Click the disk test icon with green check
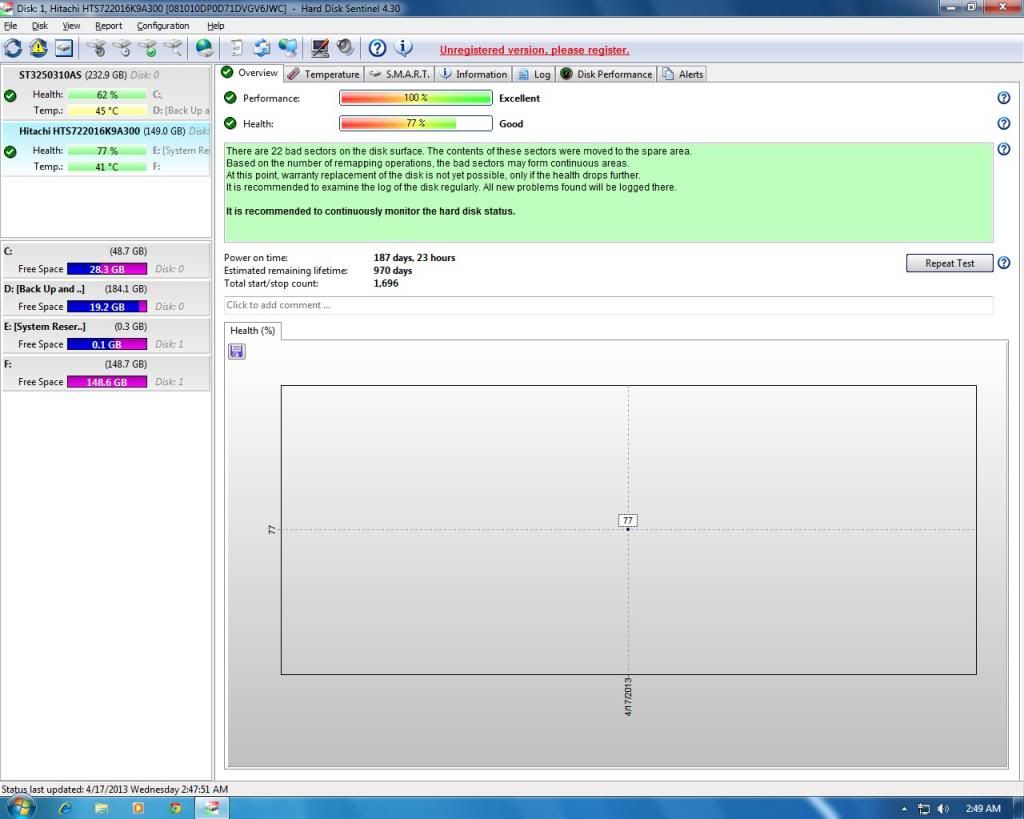 148,48
